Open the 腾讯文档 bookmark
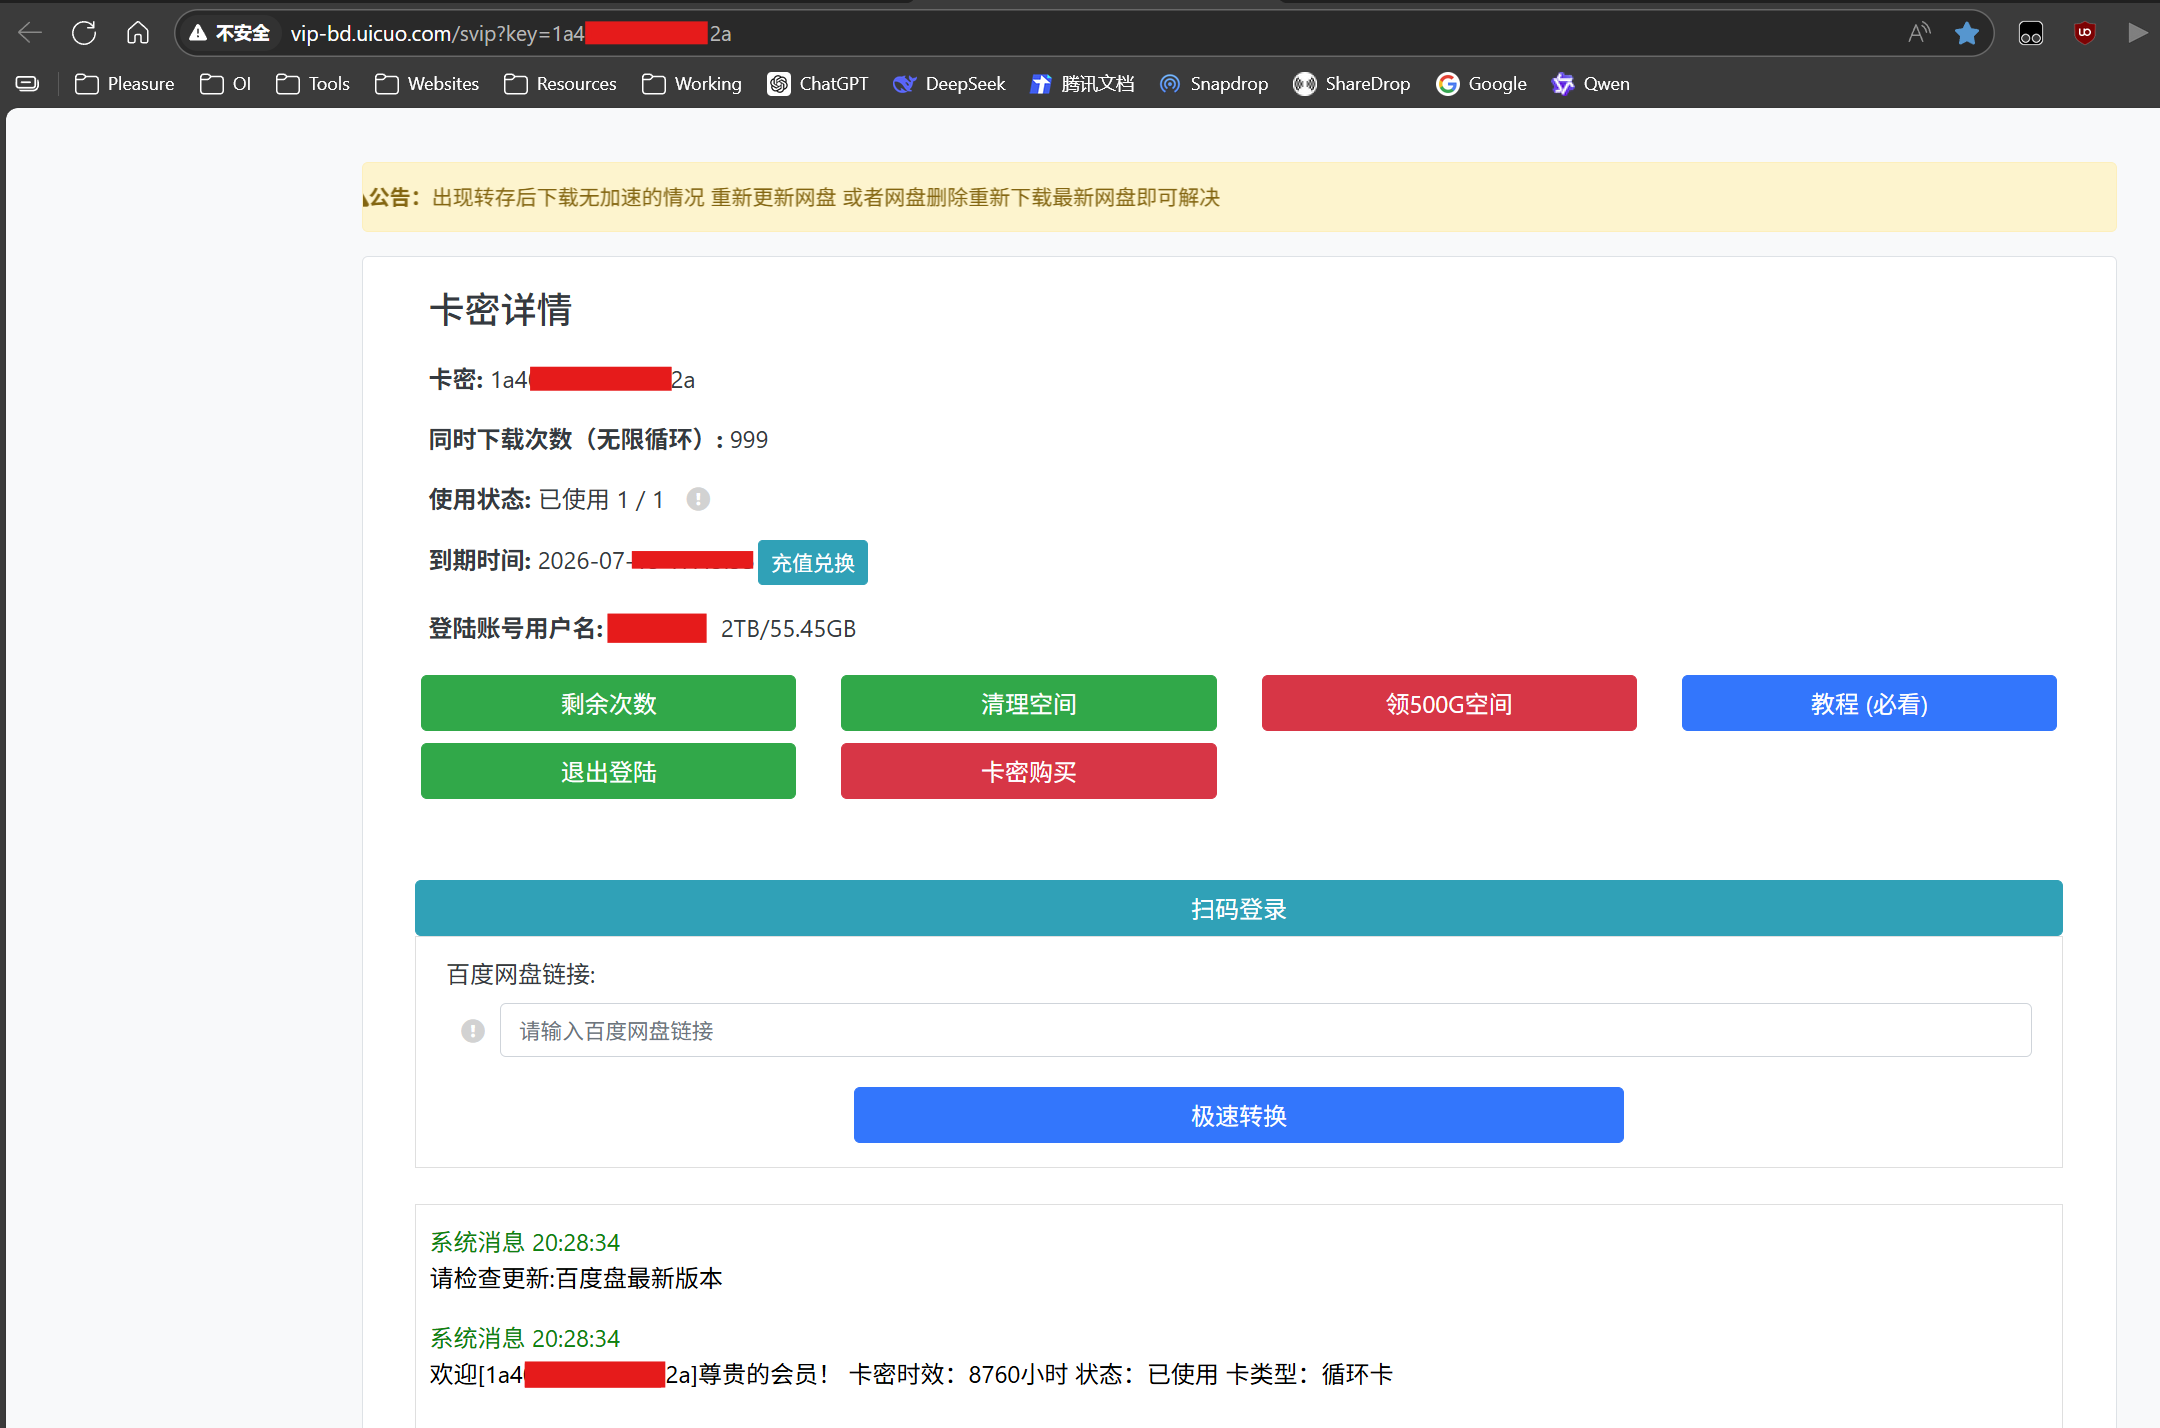Image resolution: width=2160 pixels, height=1428 pixels. tap(1082, 84)
